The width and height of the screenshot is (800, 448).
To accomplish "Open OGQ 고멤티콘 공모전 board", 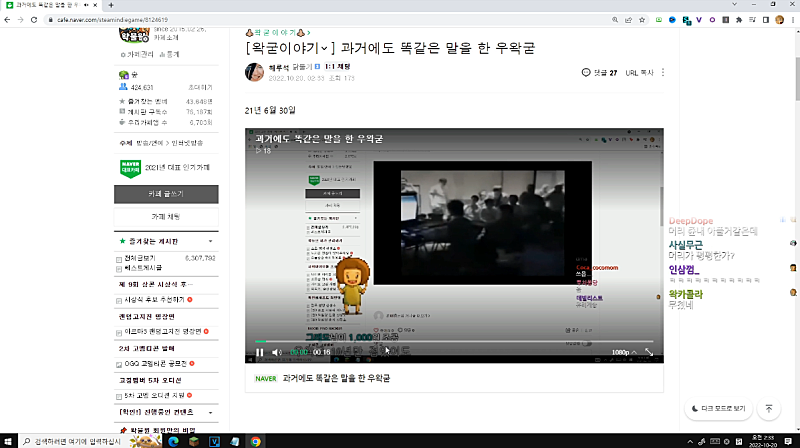I will point(156,364).
